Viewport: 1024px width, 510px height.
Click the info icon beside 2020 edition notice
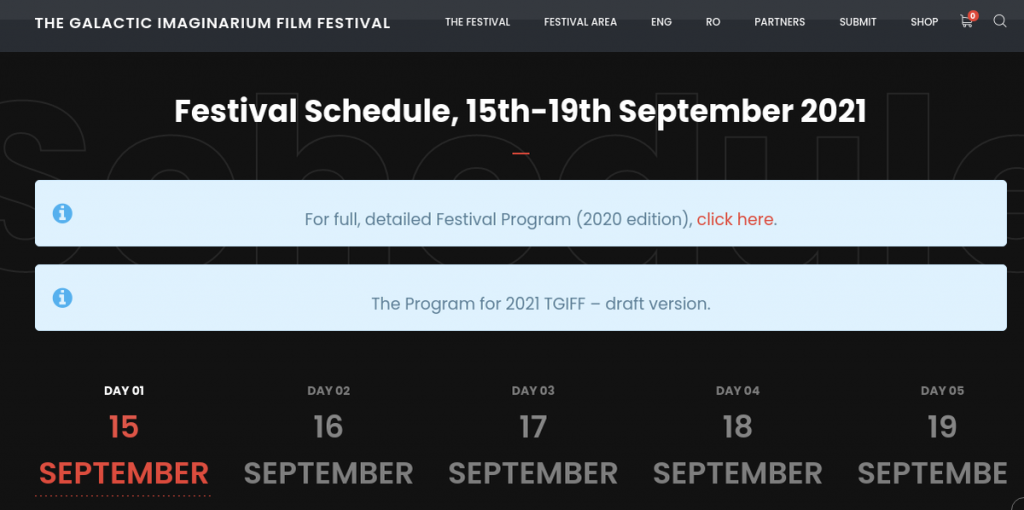point(62,213)
